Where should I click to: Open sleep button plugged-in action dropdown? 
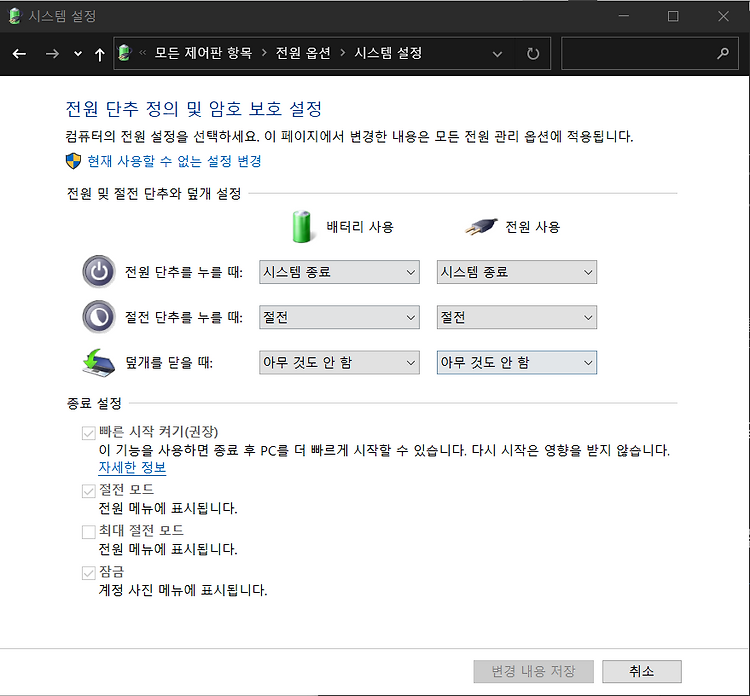[517, 317]
